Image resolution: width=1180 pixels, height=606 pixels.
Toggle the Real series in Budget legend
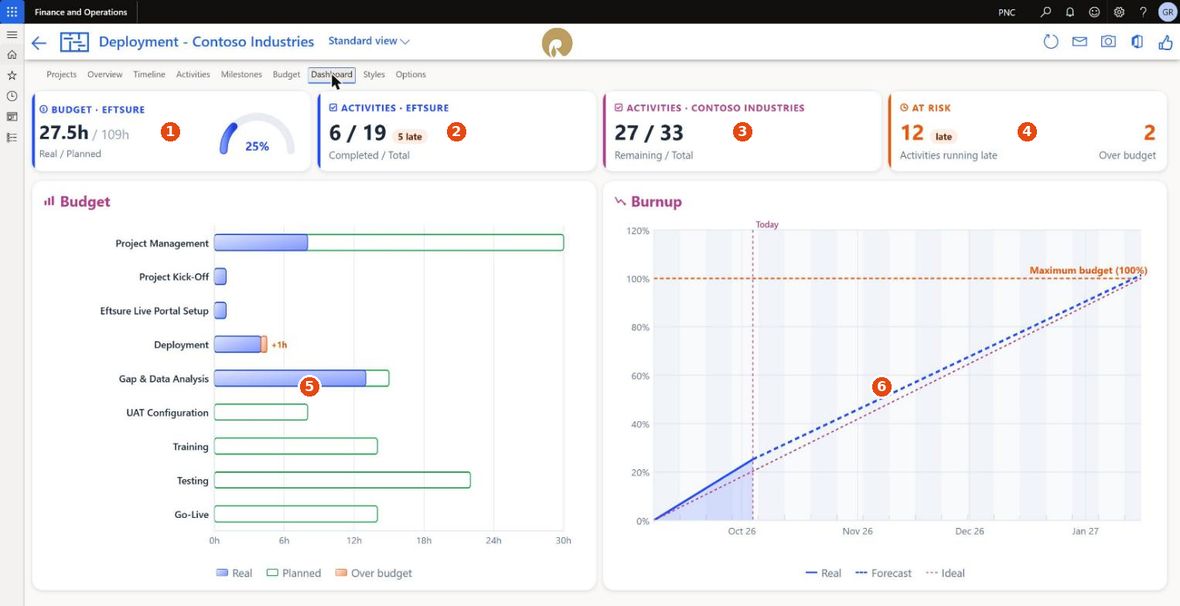tap(234, 573)
